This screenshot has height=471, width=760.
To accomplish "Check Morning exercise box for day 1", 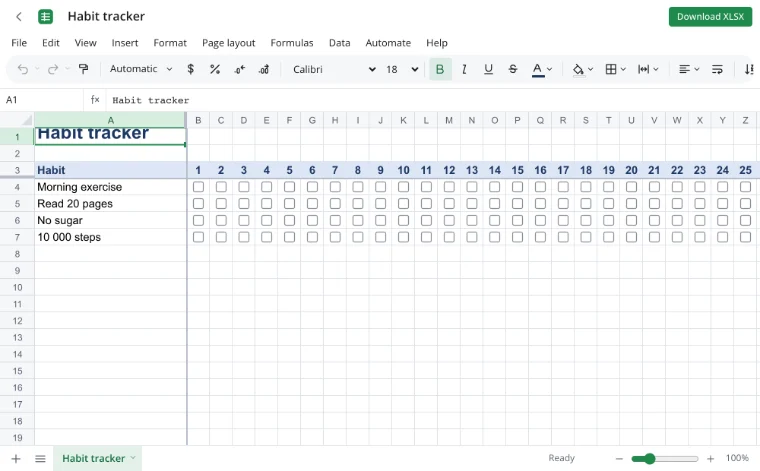I will click(198, 187).
